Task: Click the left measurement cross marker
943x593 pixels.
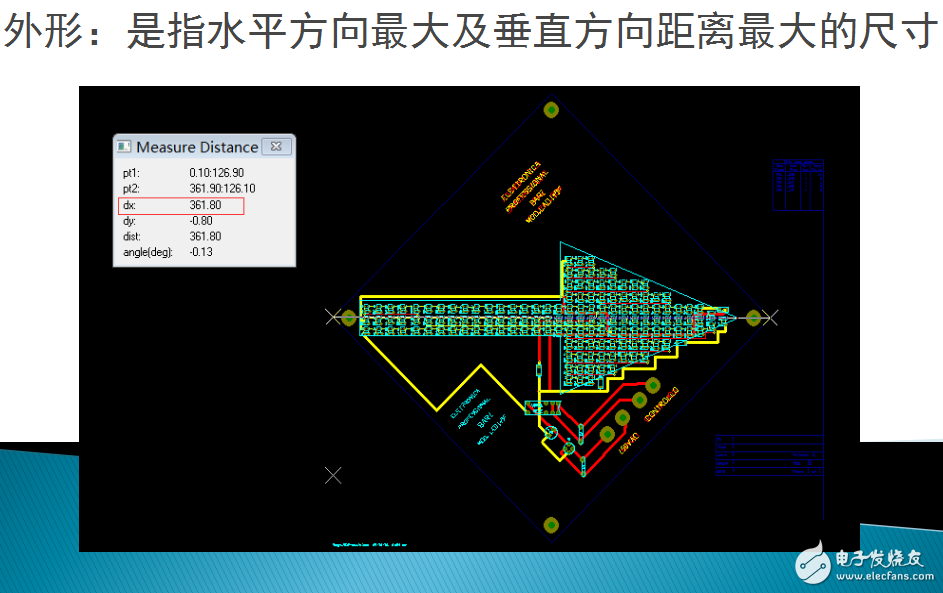Action: 333,317
